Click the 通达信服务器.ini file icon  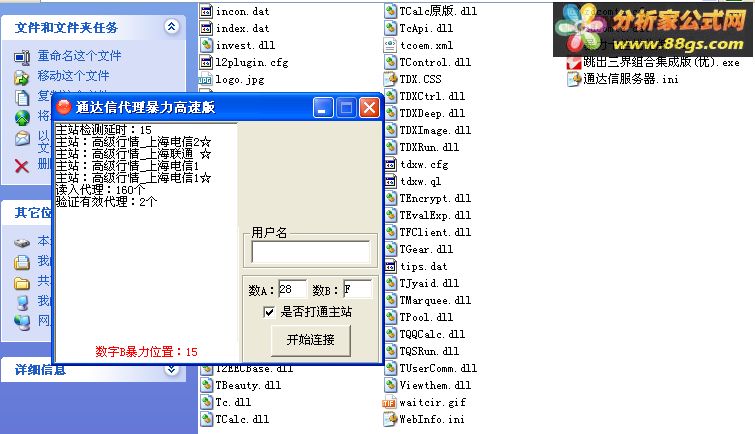(x=573, y=79)
